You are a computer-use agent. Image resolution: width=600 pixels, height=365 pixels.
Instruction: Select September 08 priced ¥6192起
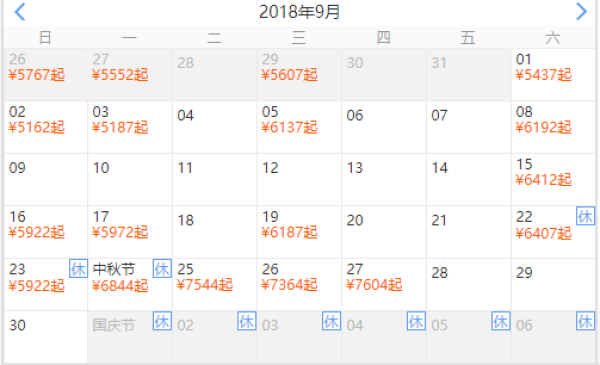point(553,127)
